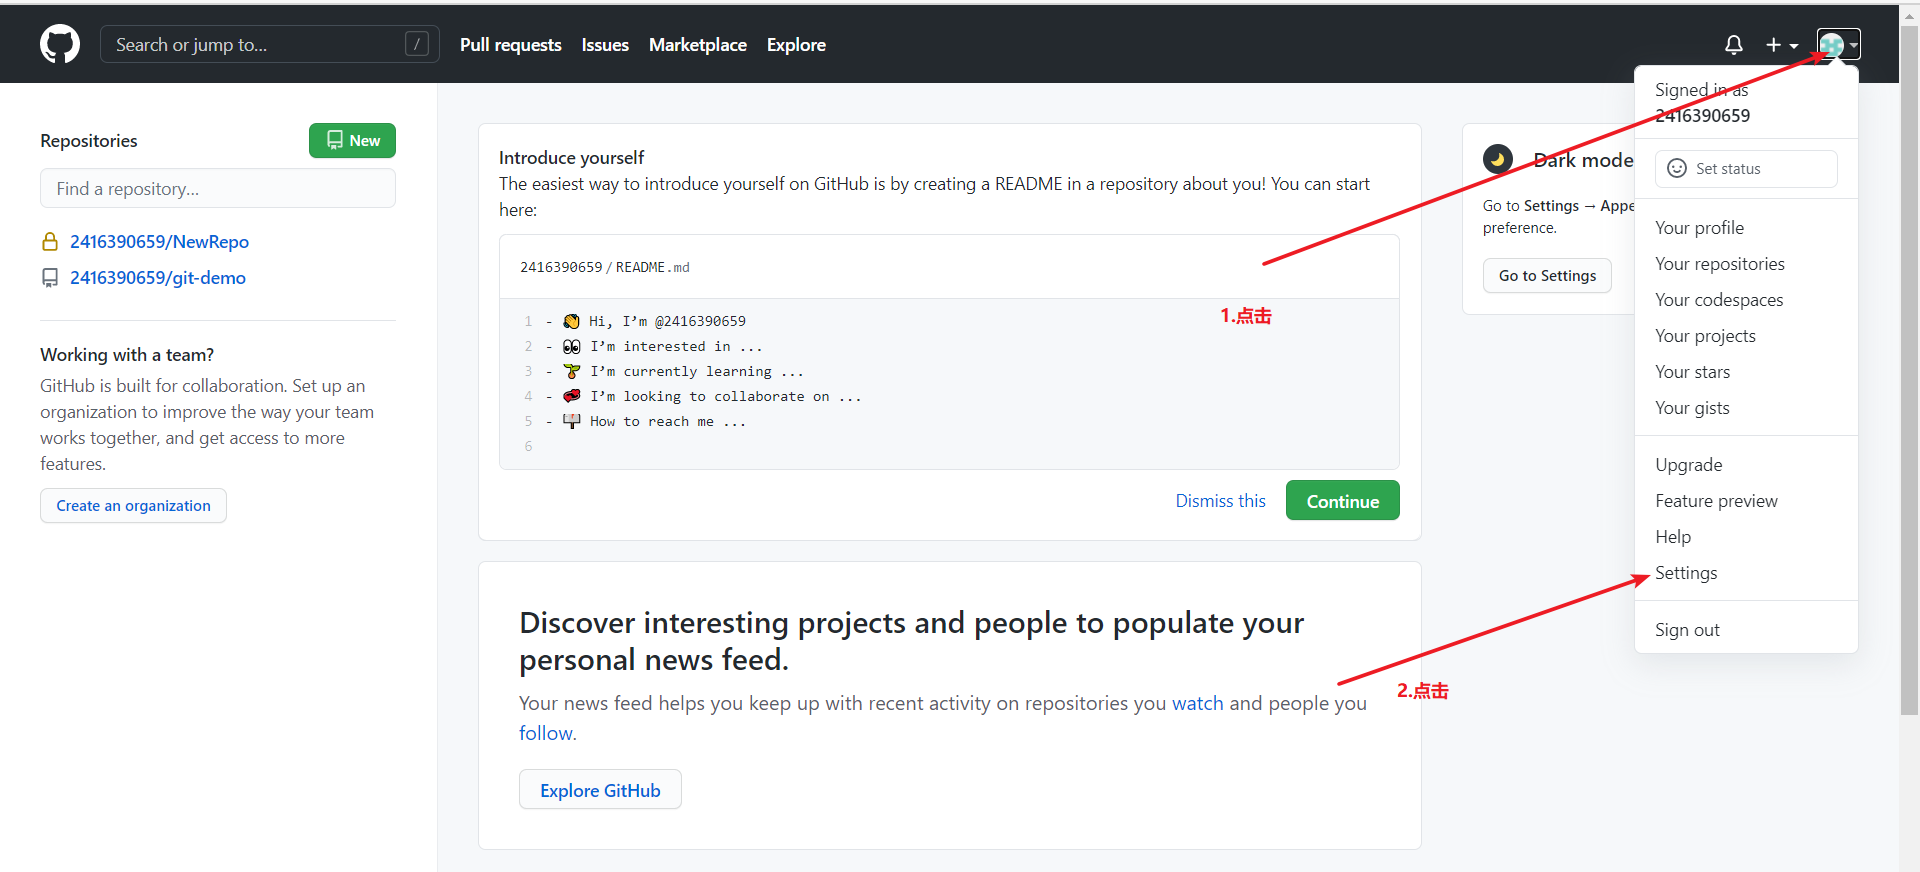Click the GitHub Octocat logo
Image resolution: width=1920 pixels, height=872 pixels.
60,44
